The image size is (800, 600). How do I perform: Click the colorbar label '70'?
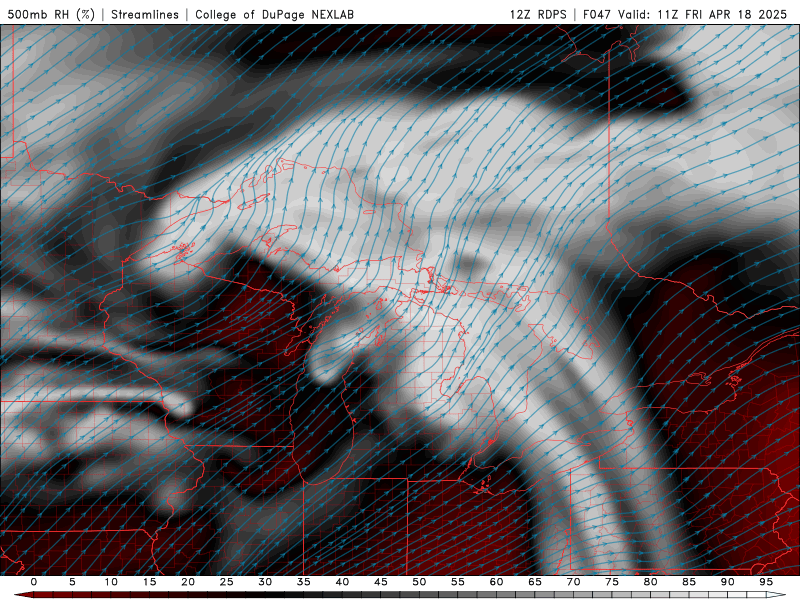tap(573, 582)
